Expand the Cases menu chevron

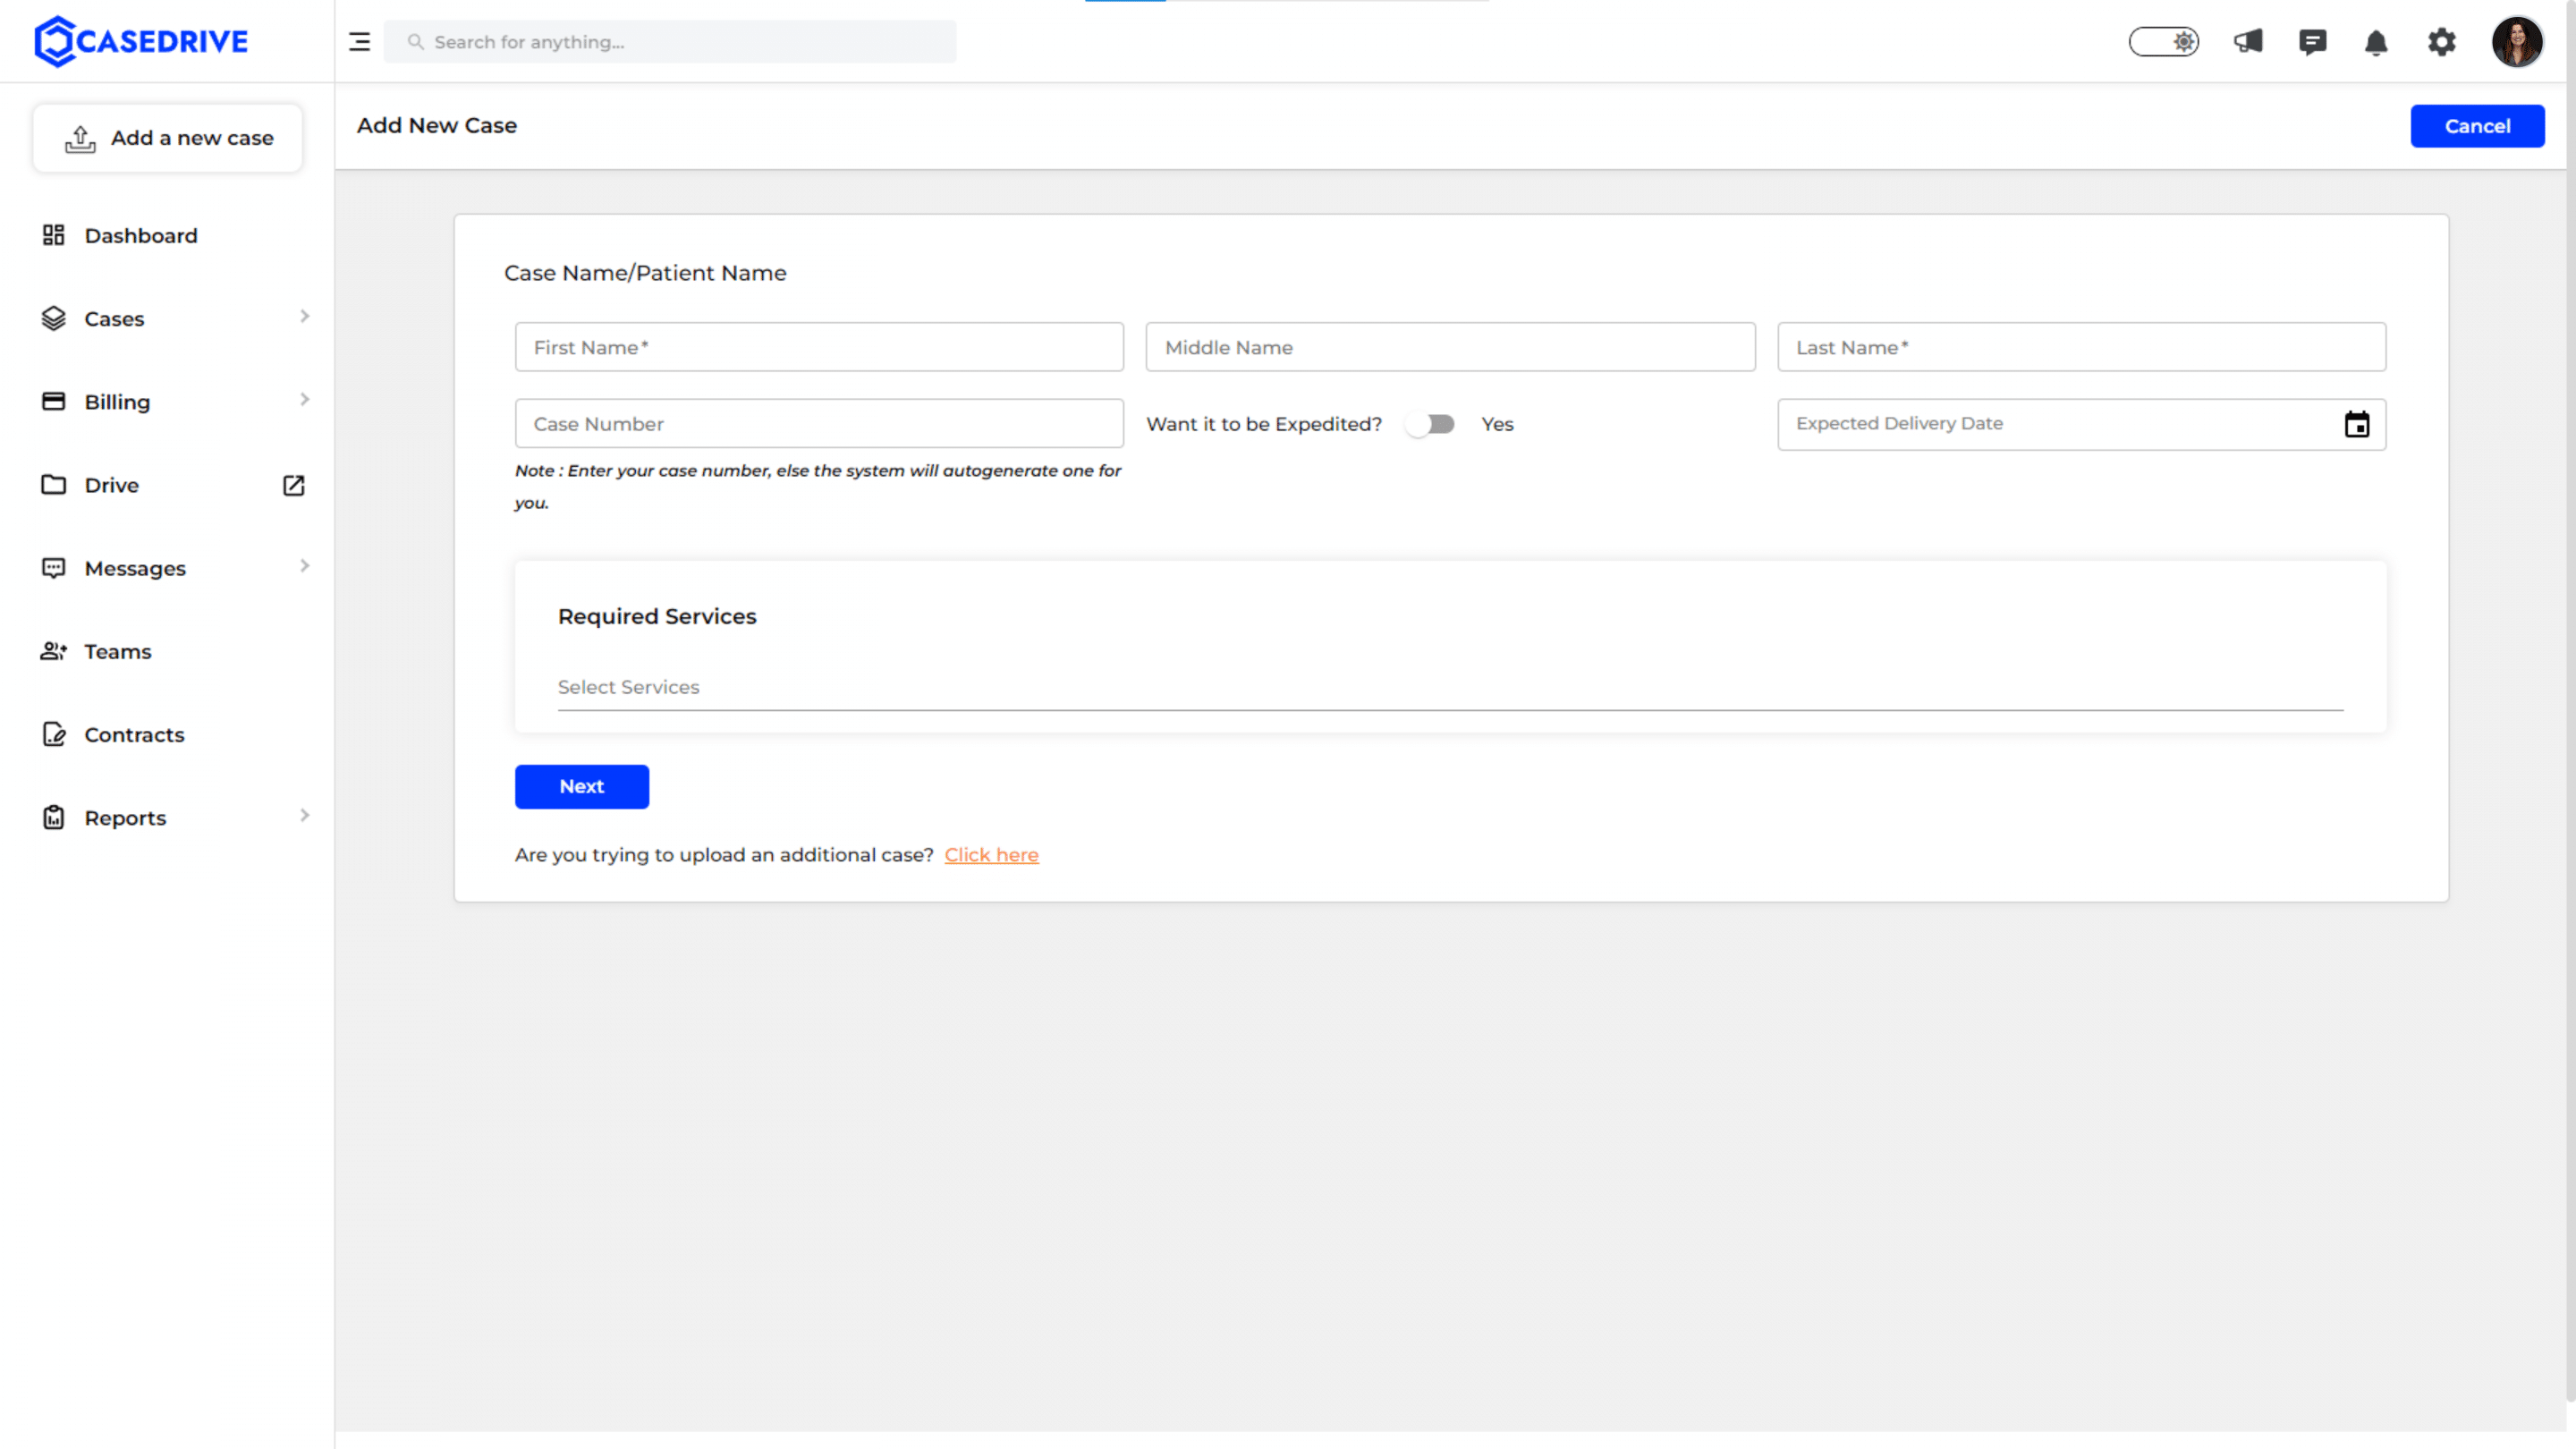pyautogui.click(x=304, y=317)
